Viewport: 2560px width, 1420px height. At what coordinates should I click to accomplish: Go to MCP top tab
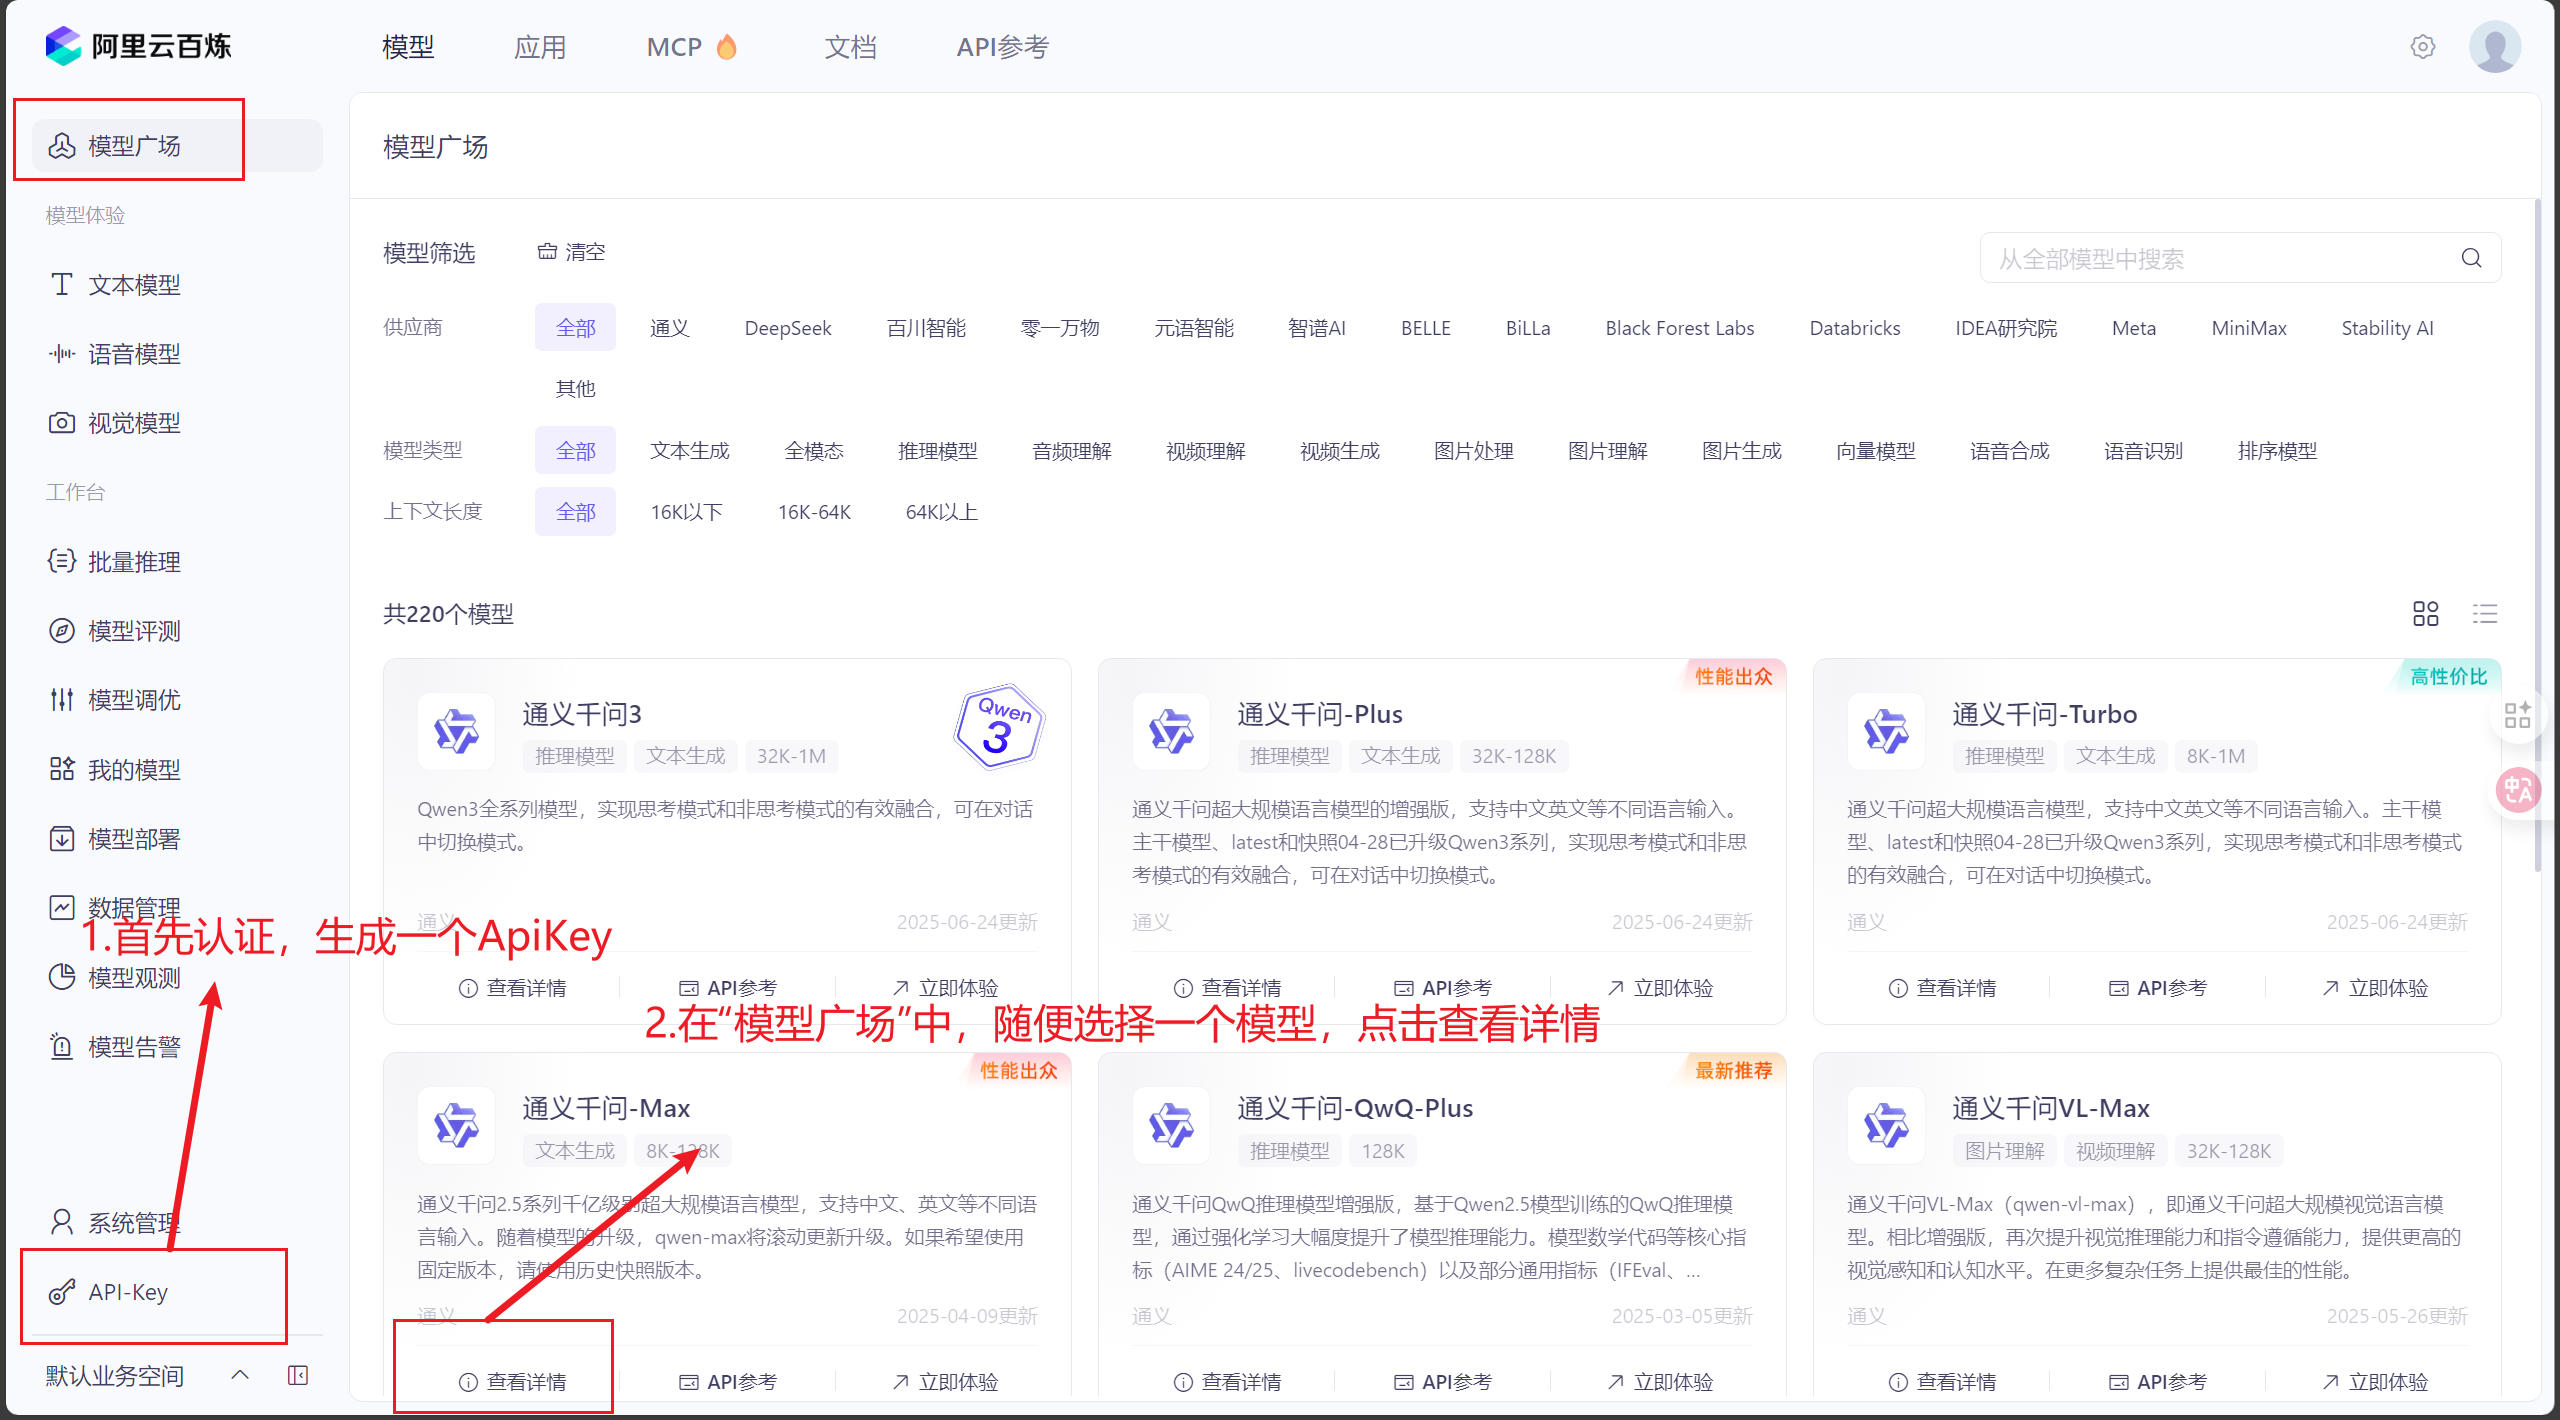coord(692,47)
